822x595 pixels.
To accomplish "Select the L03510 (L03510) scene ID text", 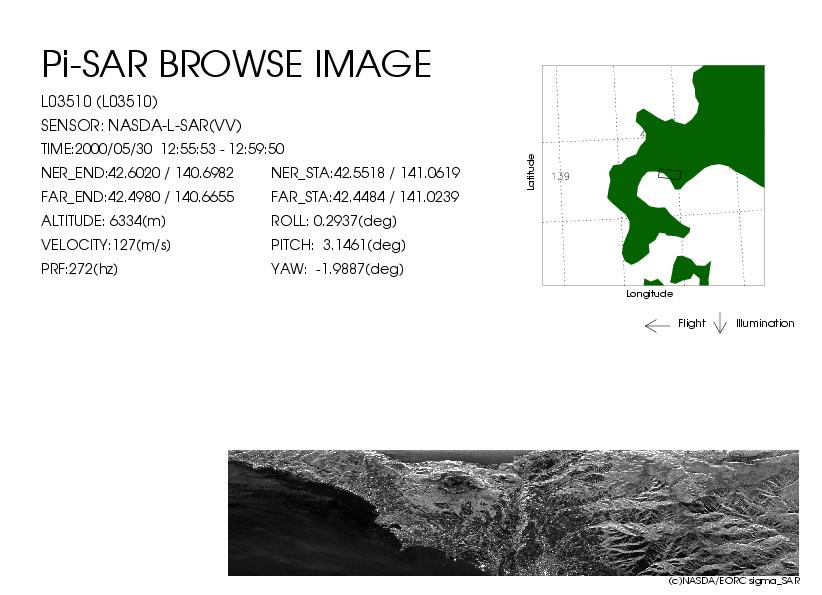I will 99,101.
